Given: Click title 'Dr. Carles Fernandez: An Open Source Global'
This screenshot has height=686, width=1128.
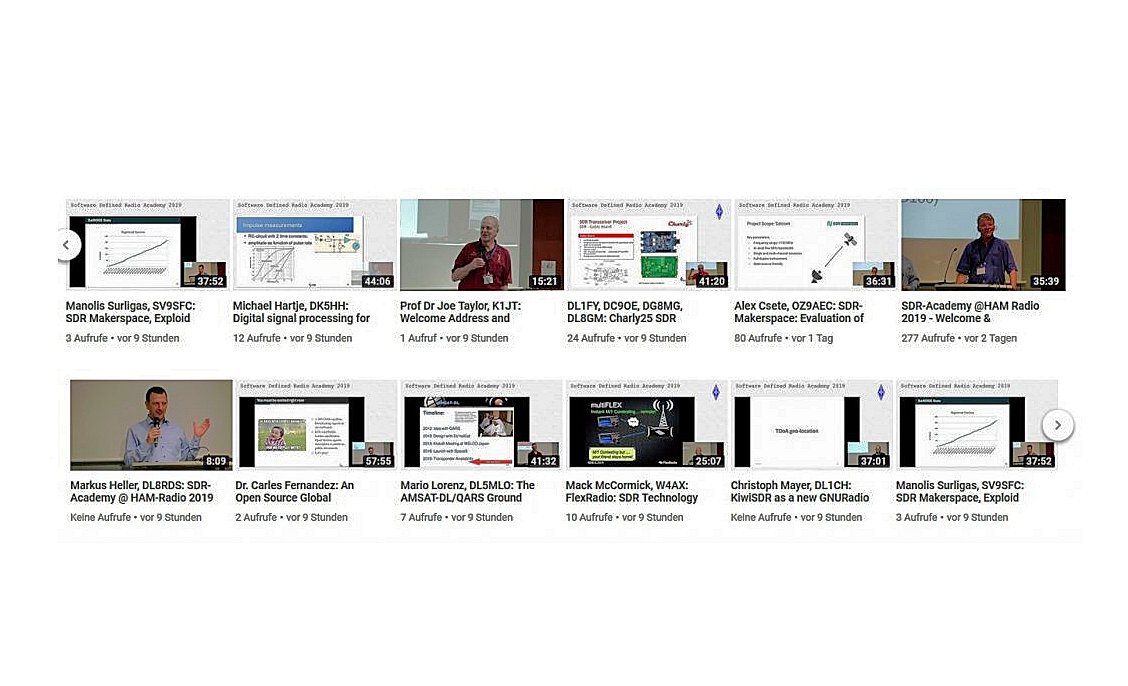Looking at the screenshot, I should click(294, 491).
